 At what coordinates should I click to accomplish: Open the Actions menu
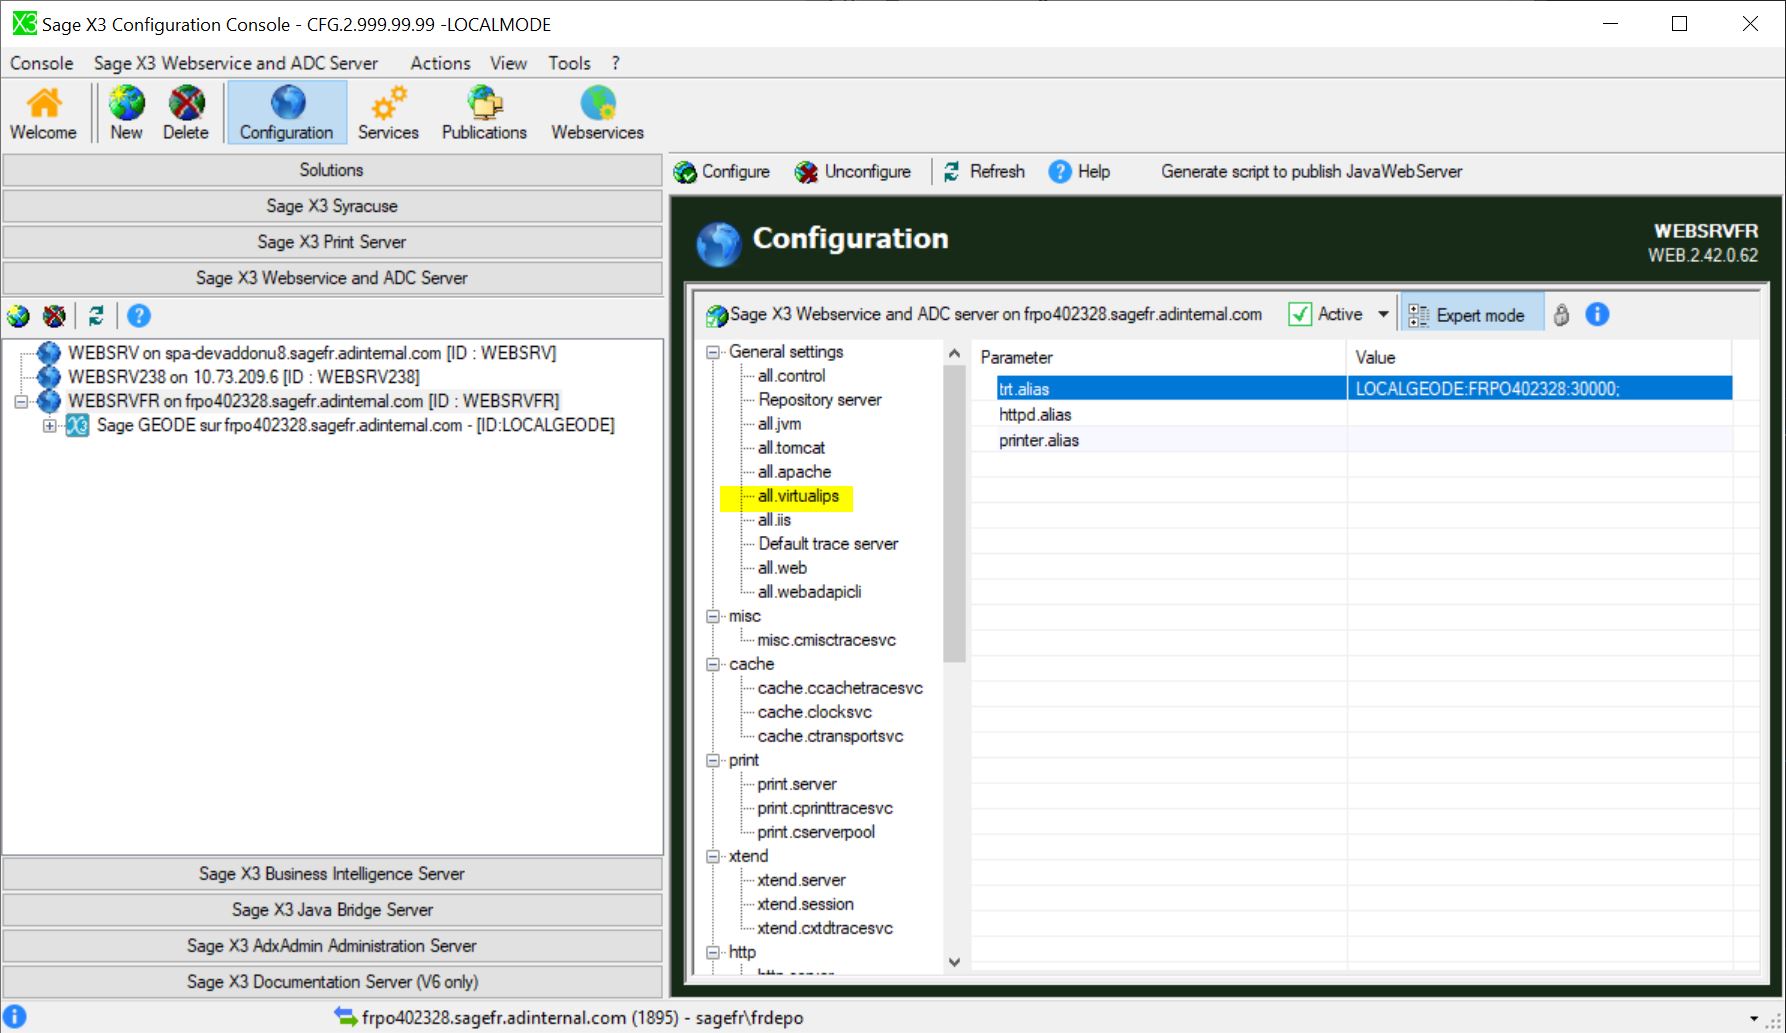click(440, 63)
